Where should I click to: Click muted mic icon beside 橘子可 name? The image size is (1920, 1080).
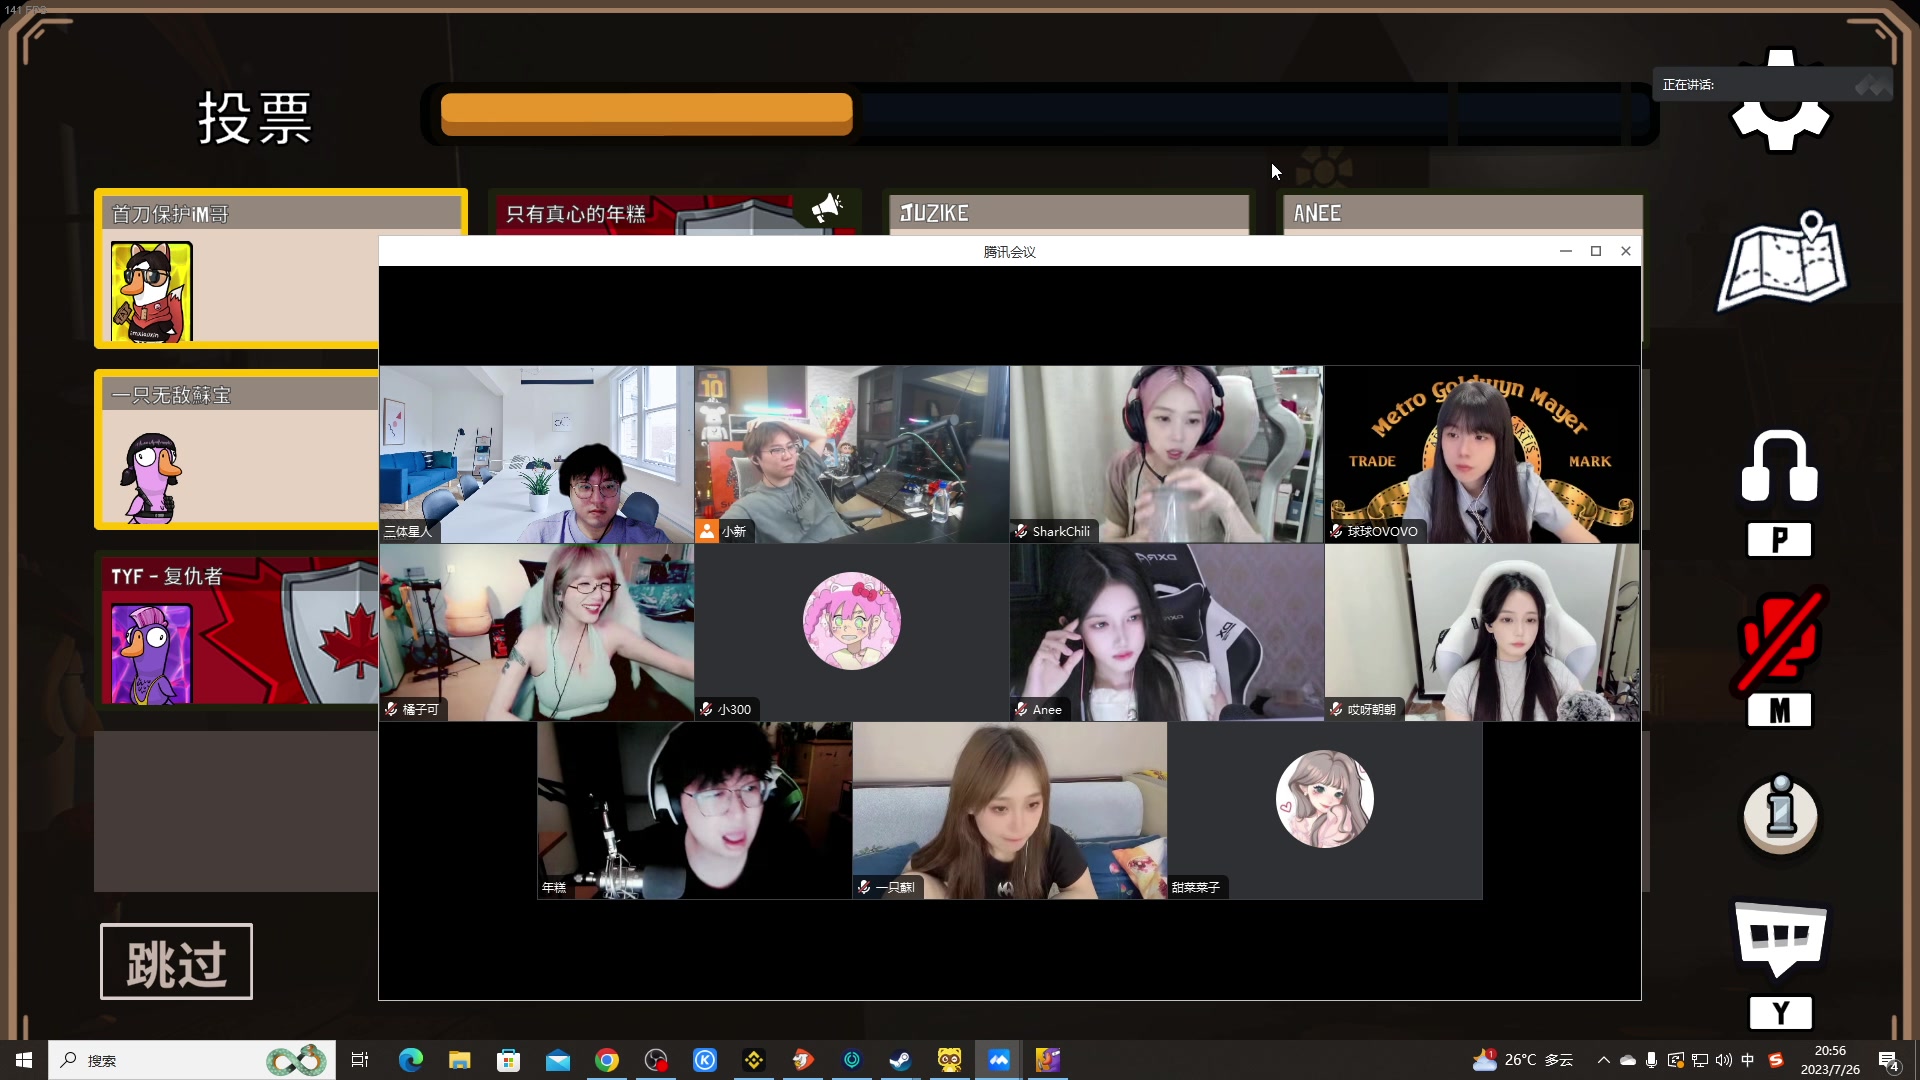[391, 709]
